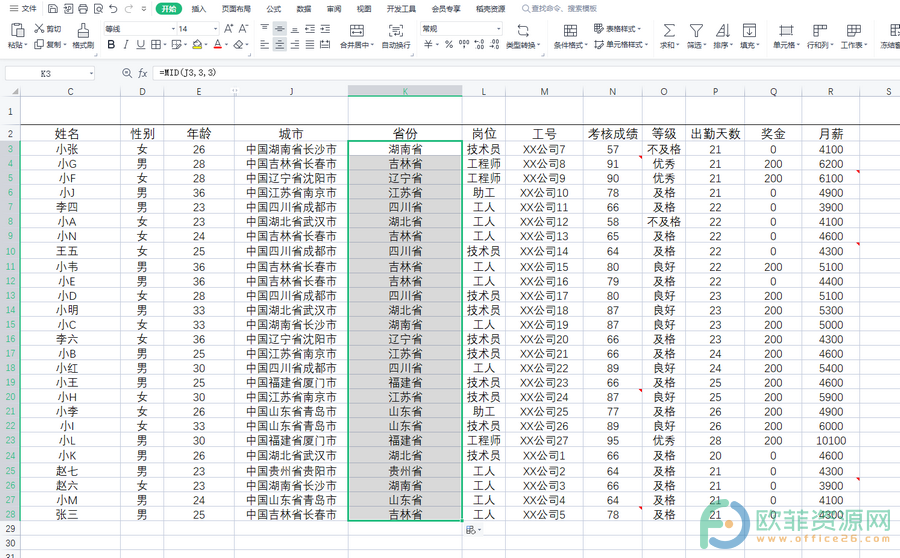This screenshot has width=900, height=558.
Task: Toggle Underline formatting
Action: click(x=141, y=44)
